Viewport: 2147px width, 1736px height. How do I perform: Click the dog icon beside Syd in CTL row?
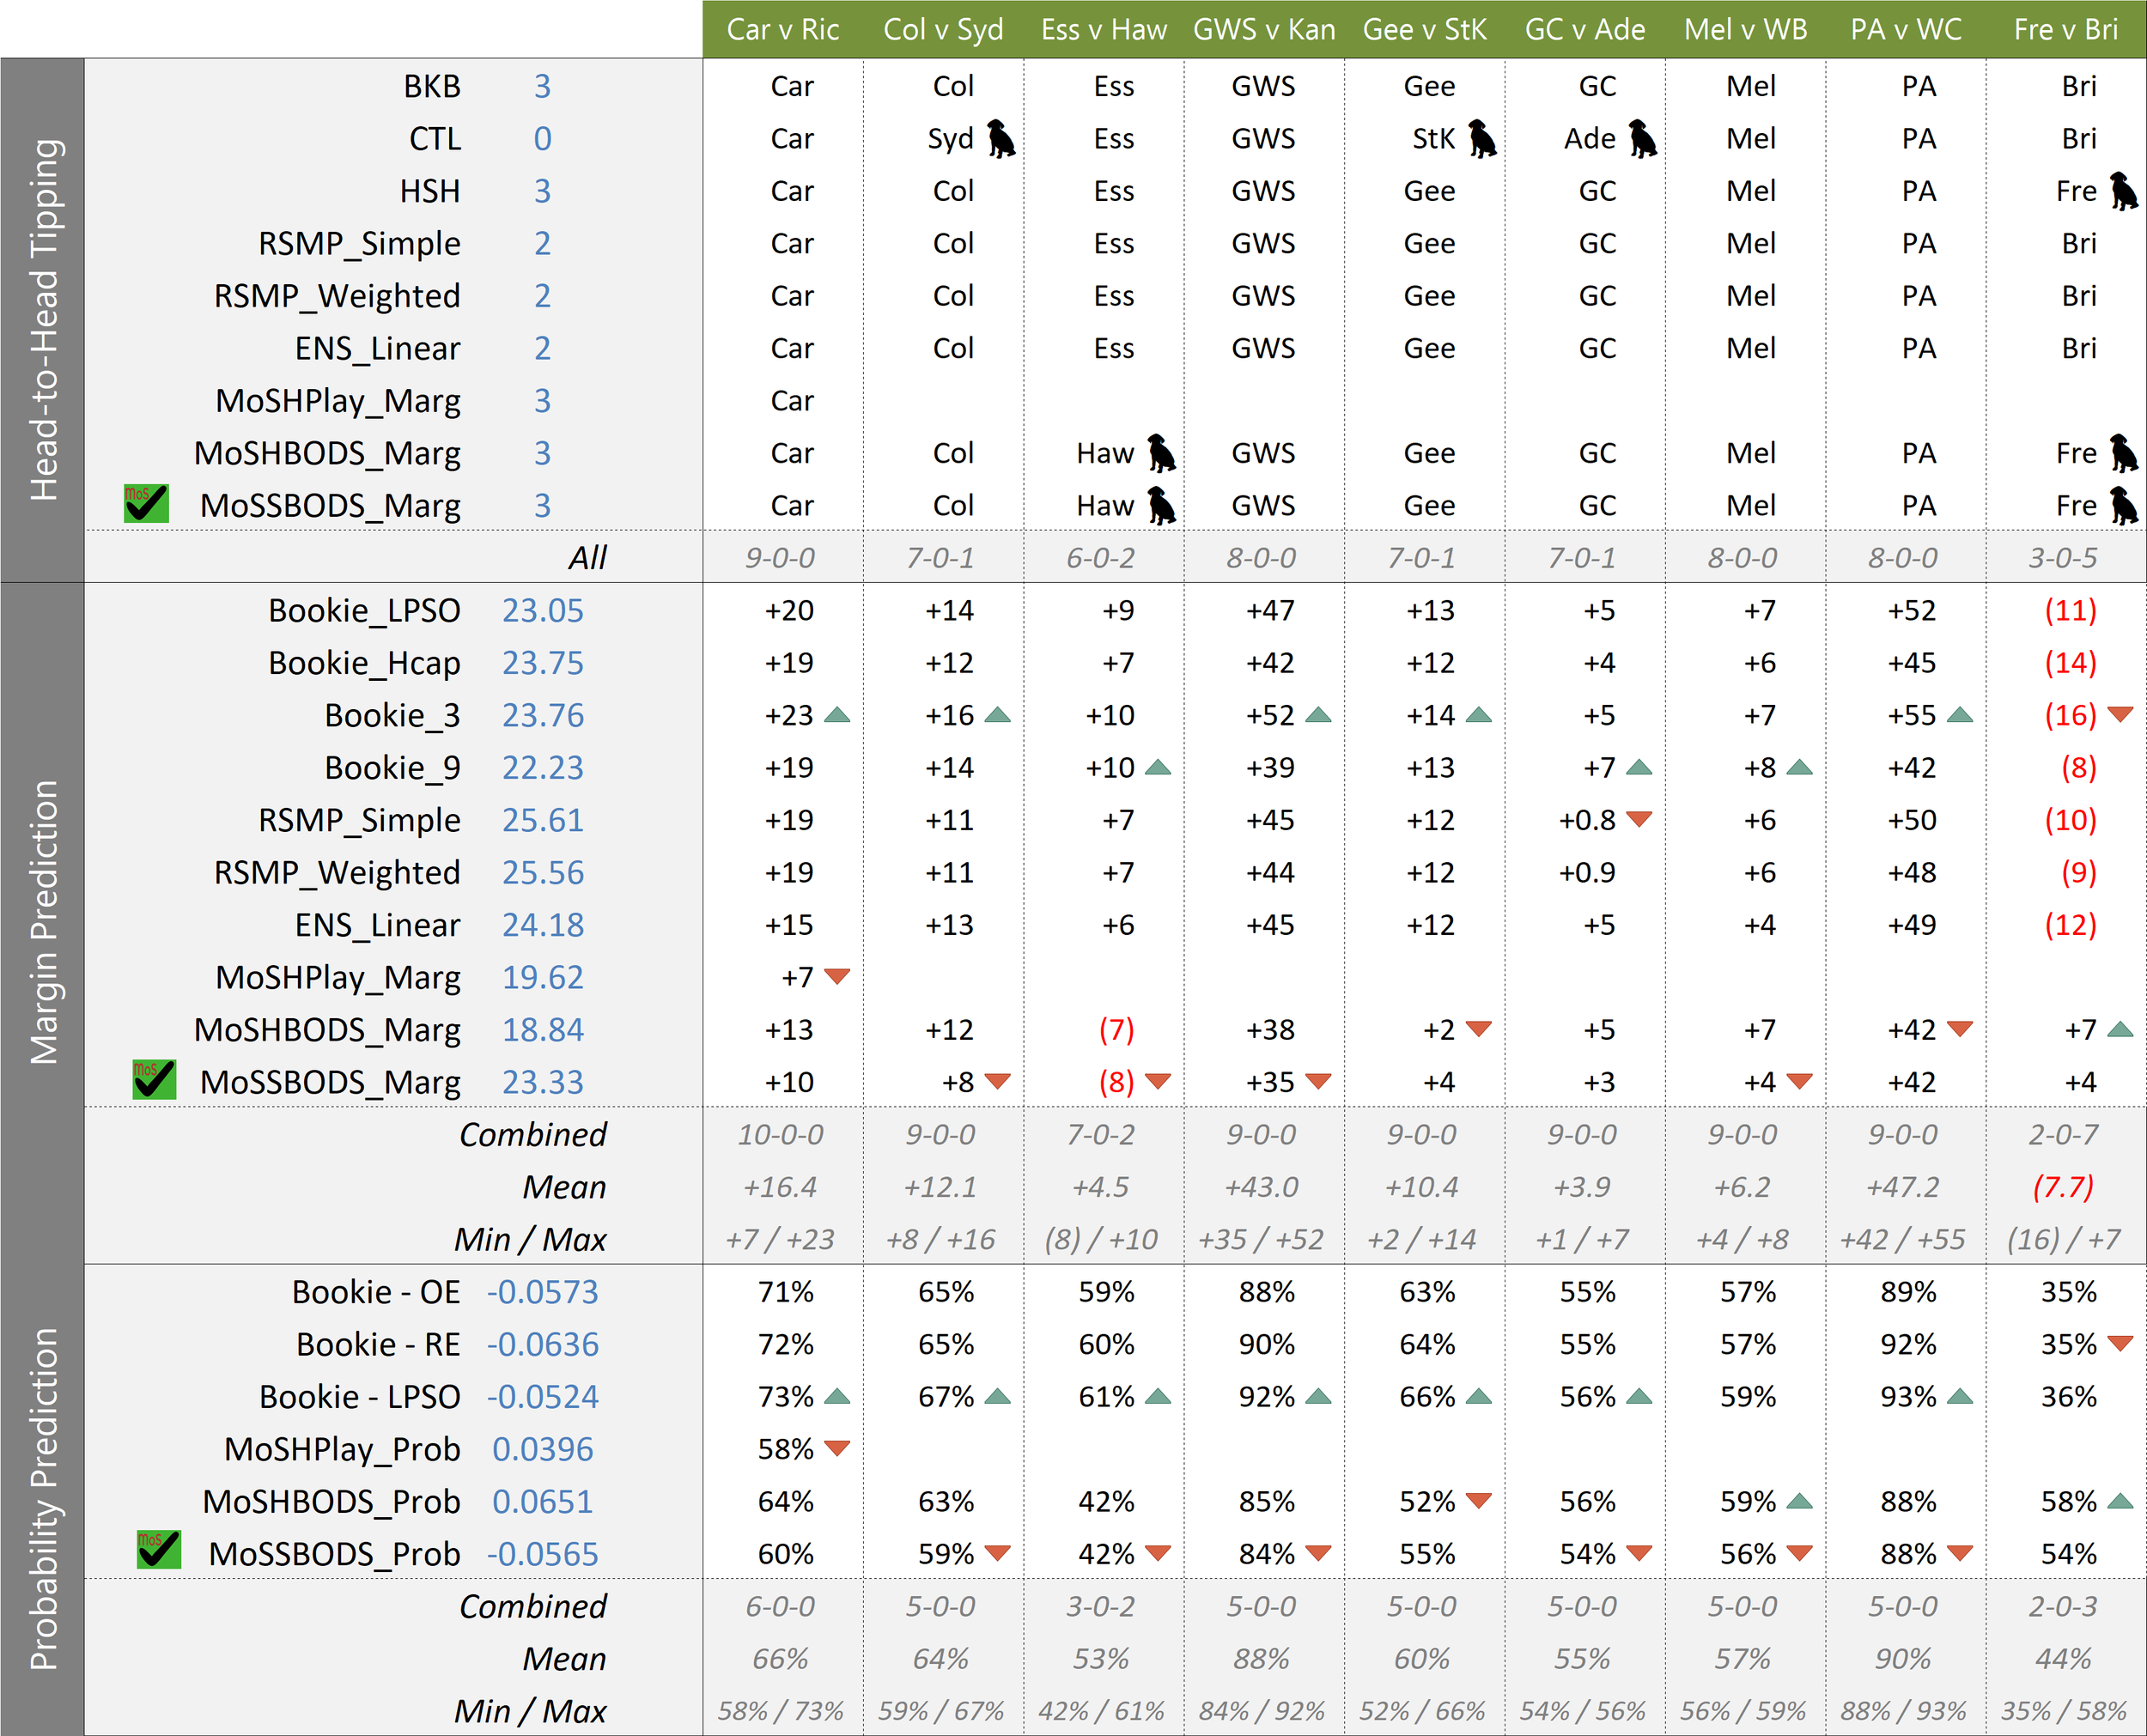point(1001,139)
